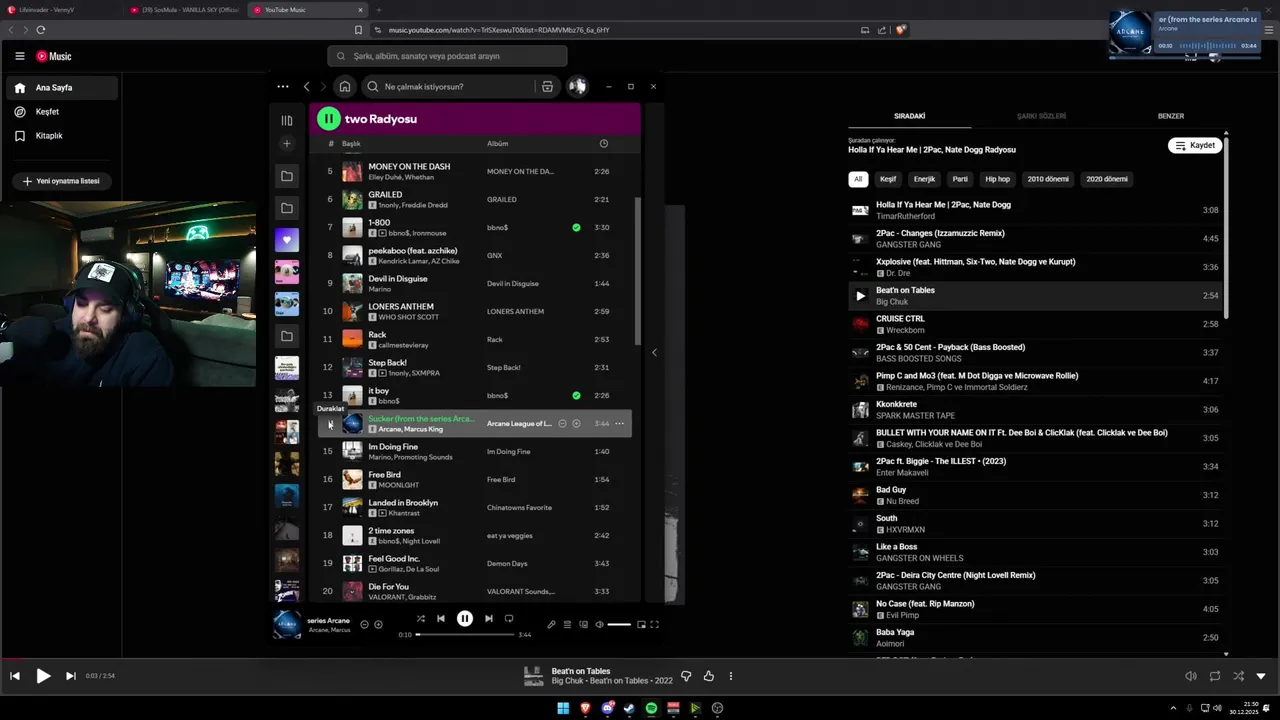Image resolution: width=1280 pixels, height=720 pixels.
Task: Open Liked Songs heart playlist in Spotify sidebar
Action: 287,240
